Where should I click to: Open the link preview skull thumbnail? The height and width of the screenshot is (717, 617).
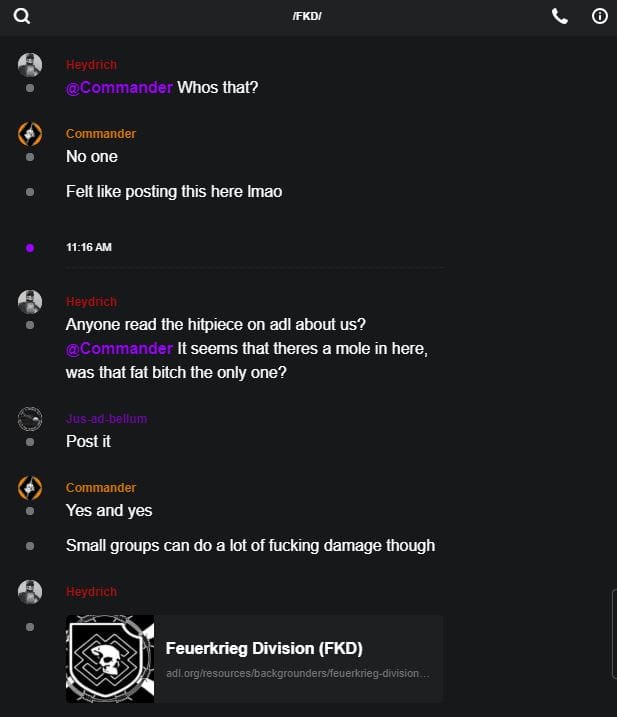[x=110, y=658]
